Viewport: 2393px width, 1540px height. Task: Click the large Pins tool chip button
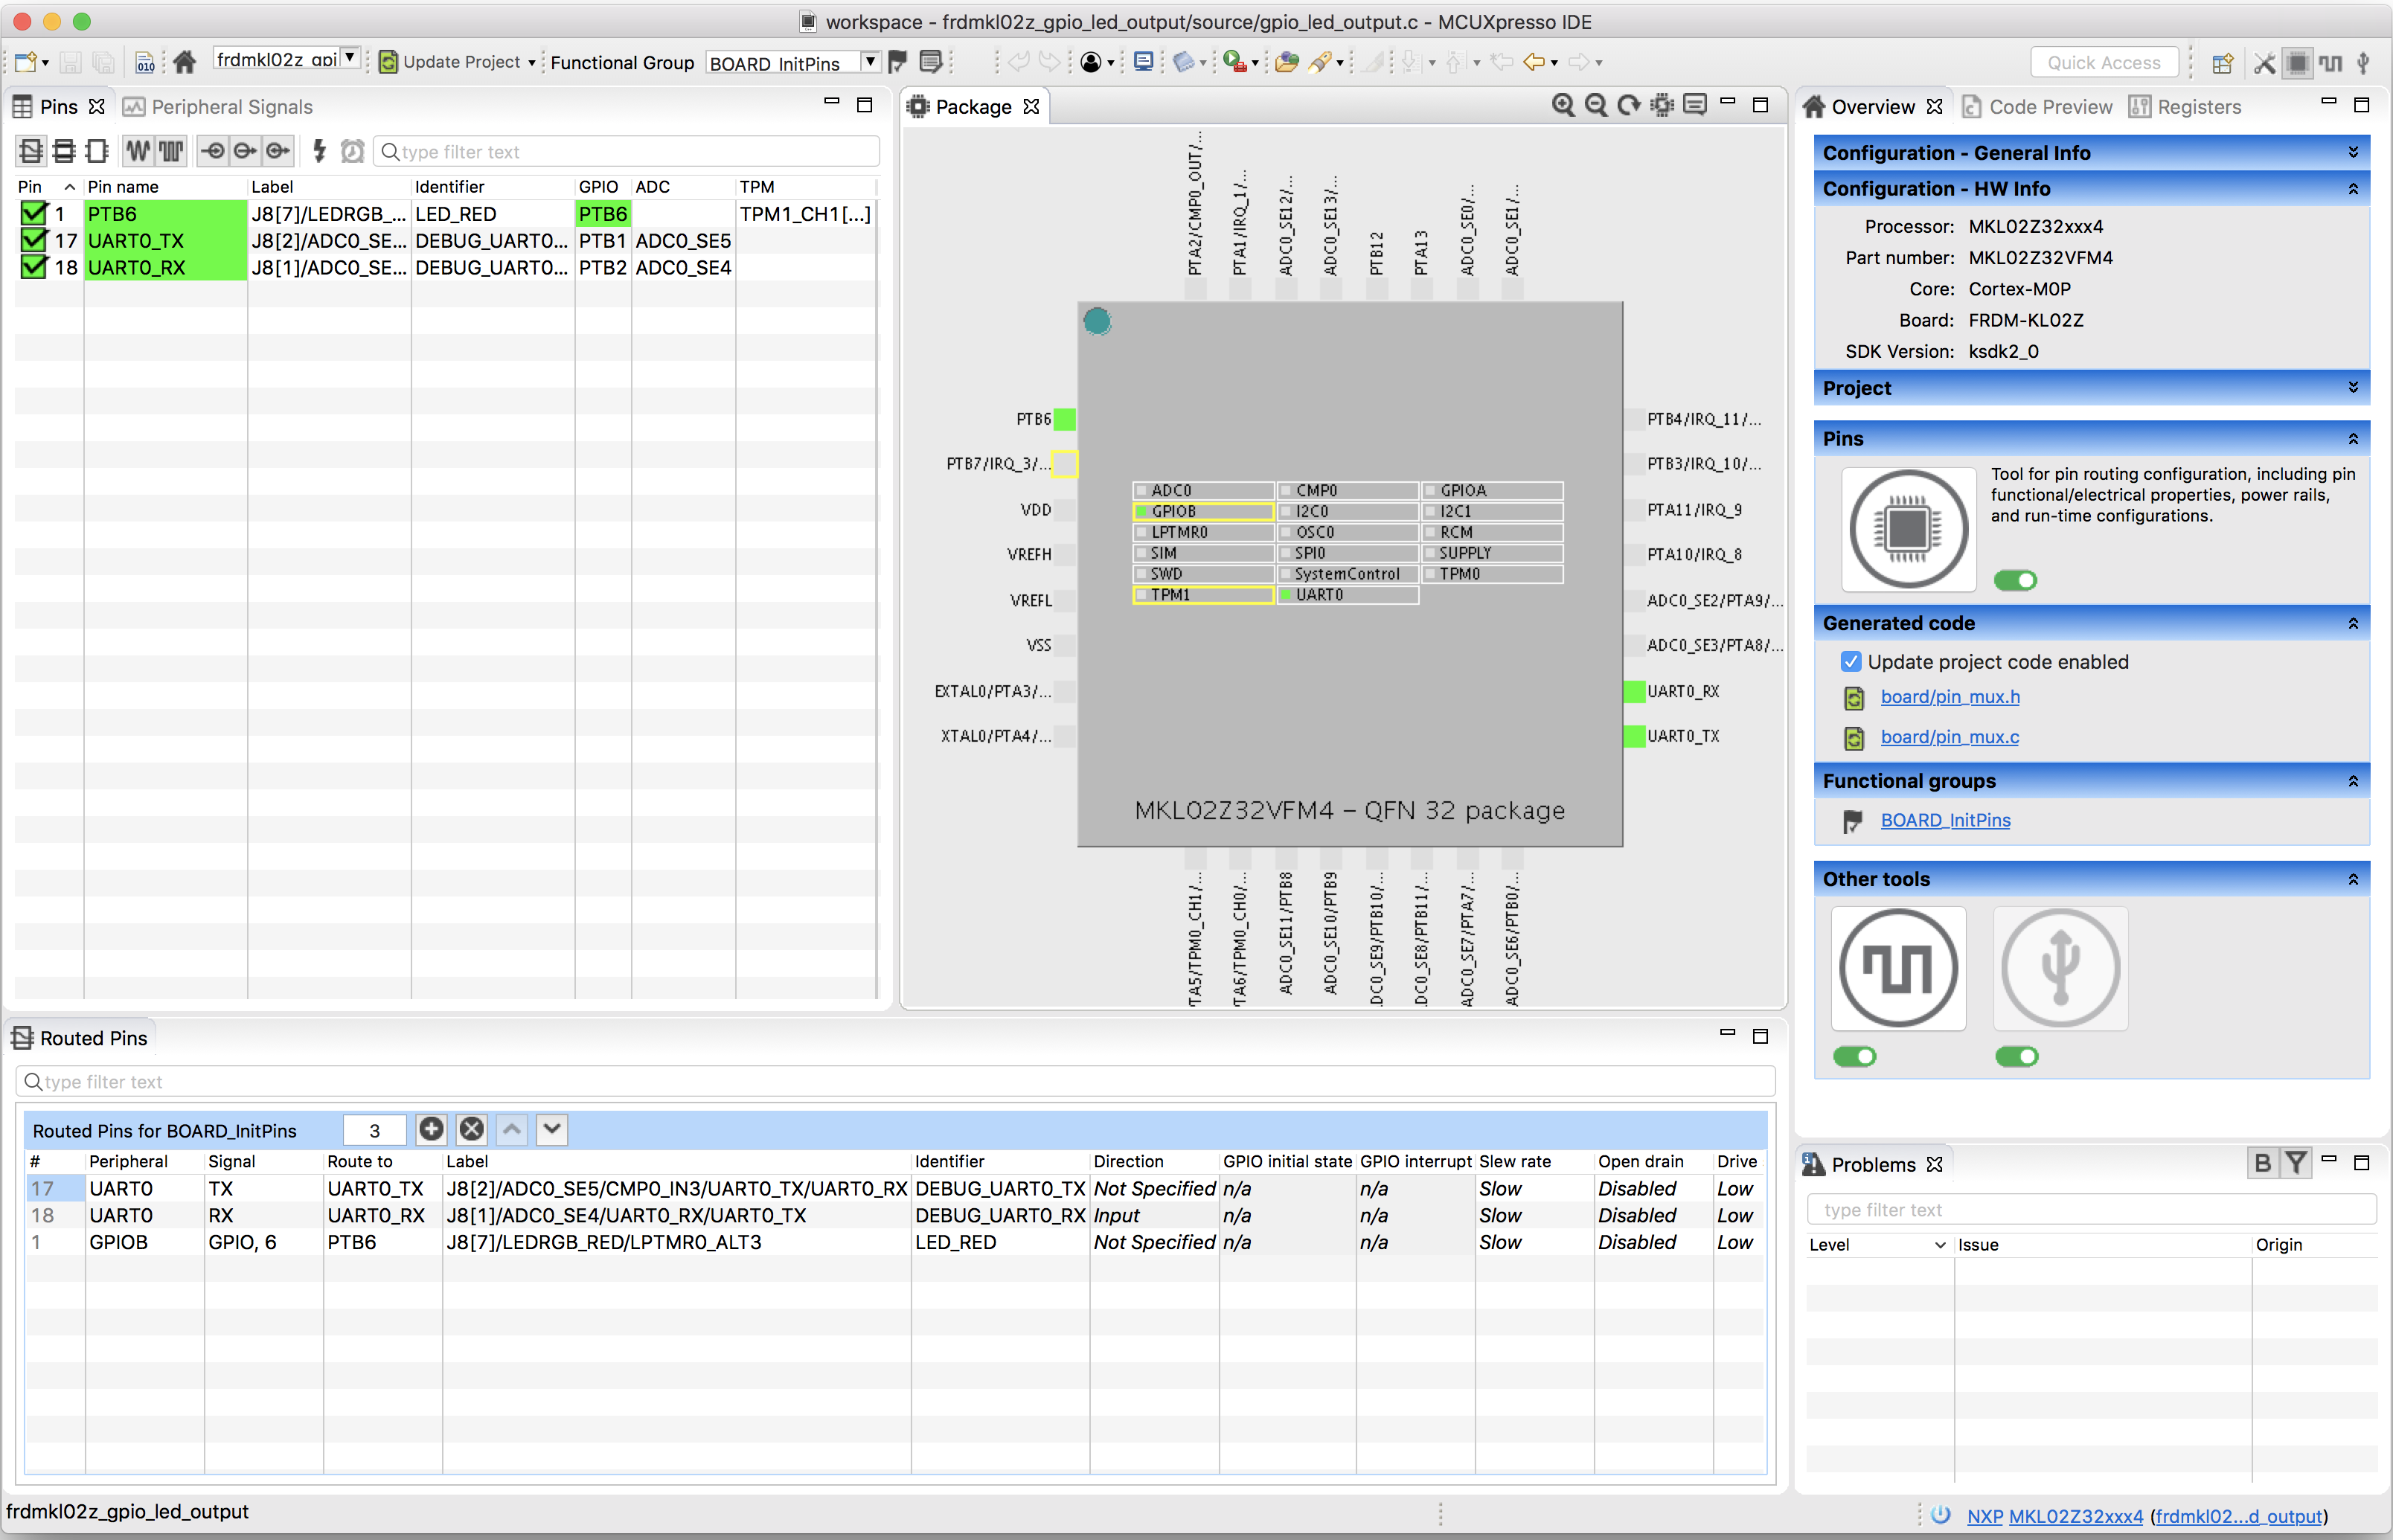coord(1908,529)
